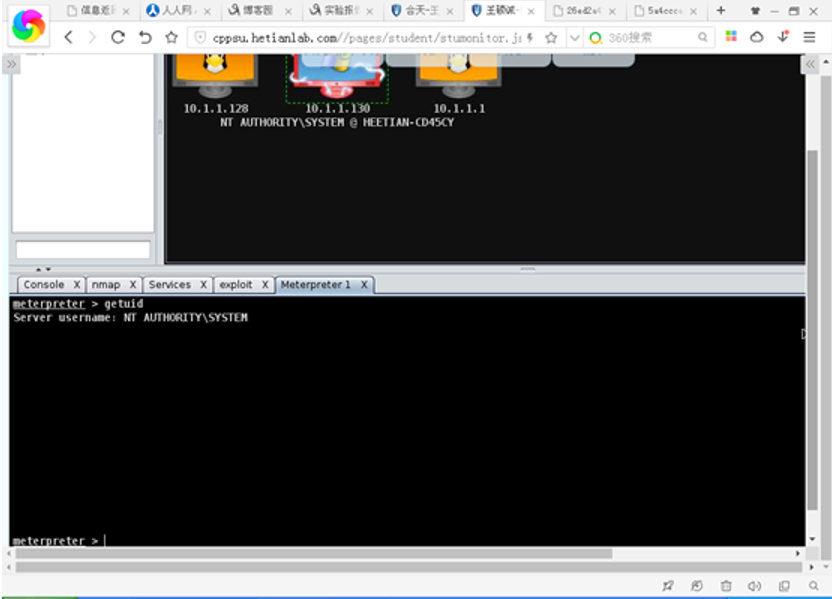Image resolution: width=832 pixels, height=599 pixels.
Task: Click the trash icon in the status bar
Action: click(x=726, y=586)
